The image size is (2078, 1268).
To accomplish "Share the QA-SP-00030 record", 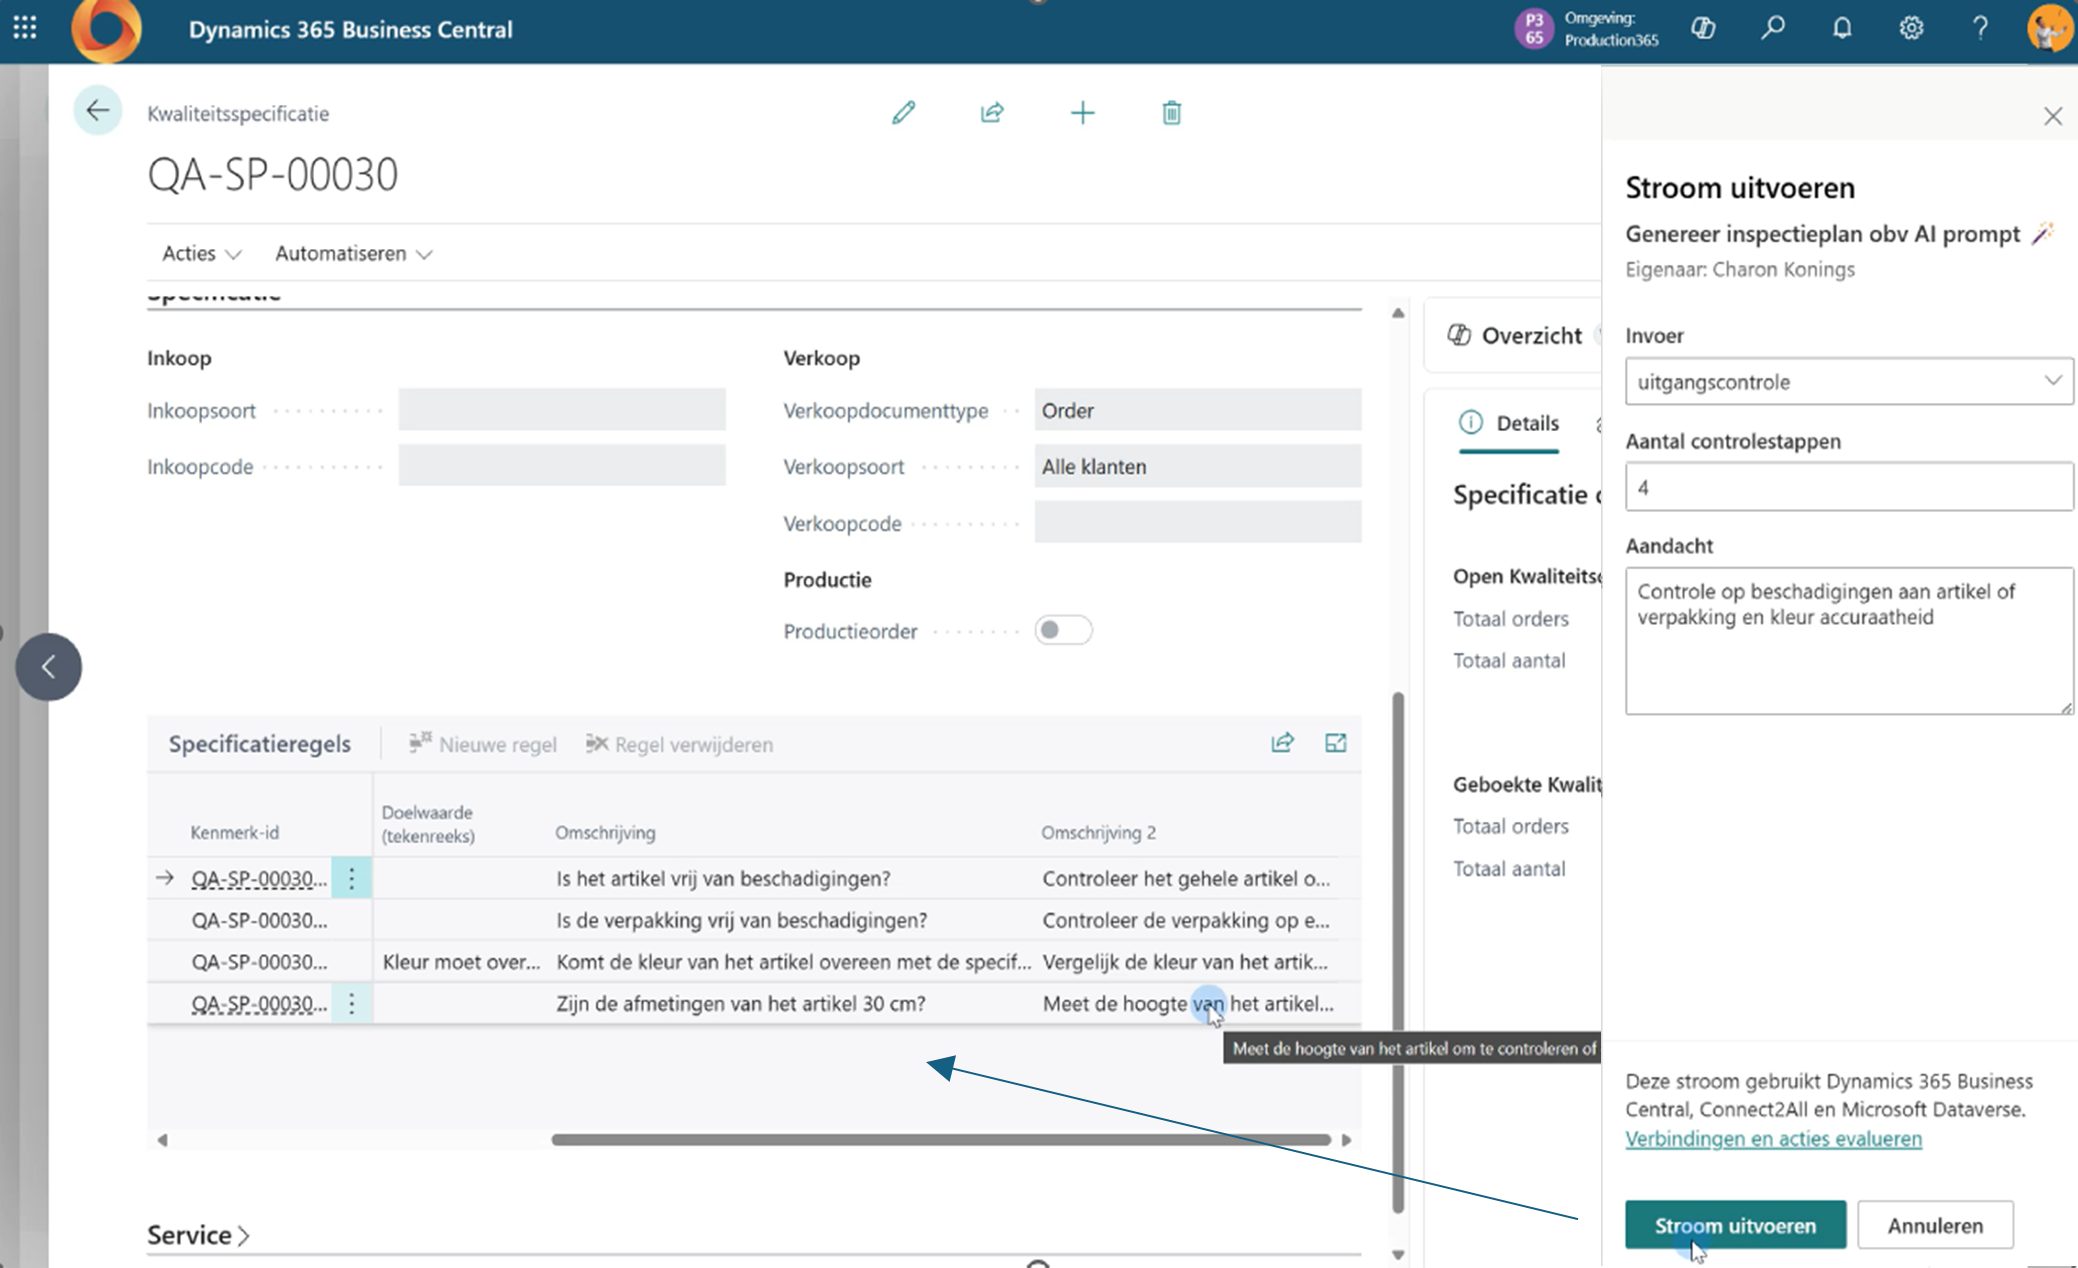I will [x=992, y=113].
